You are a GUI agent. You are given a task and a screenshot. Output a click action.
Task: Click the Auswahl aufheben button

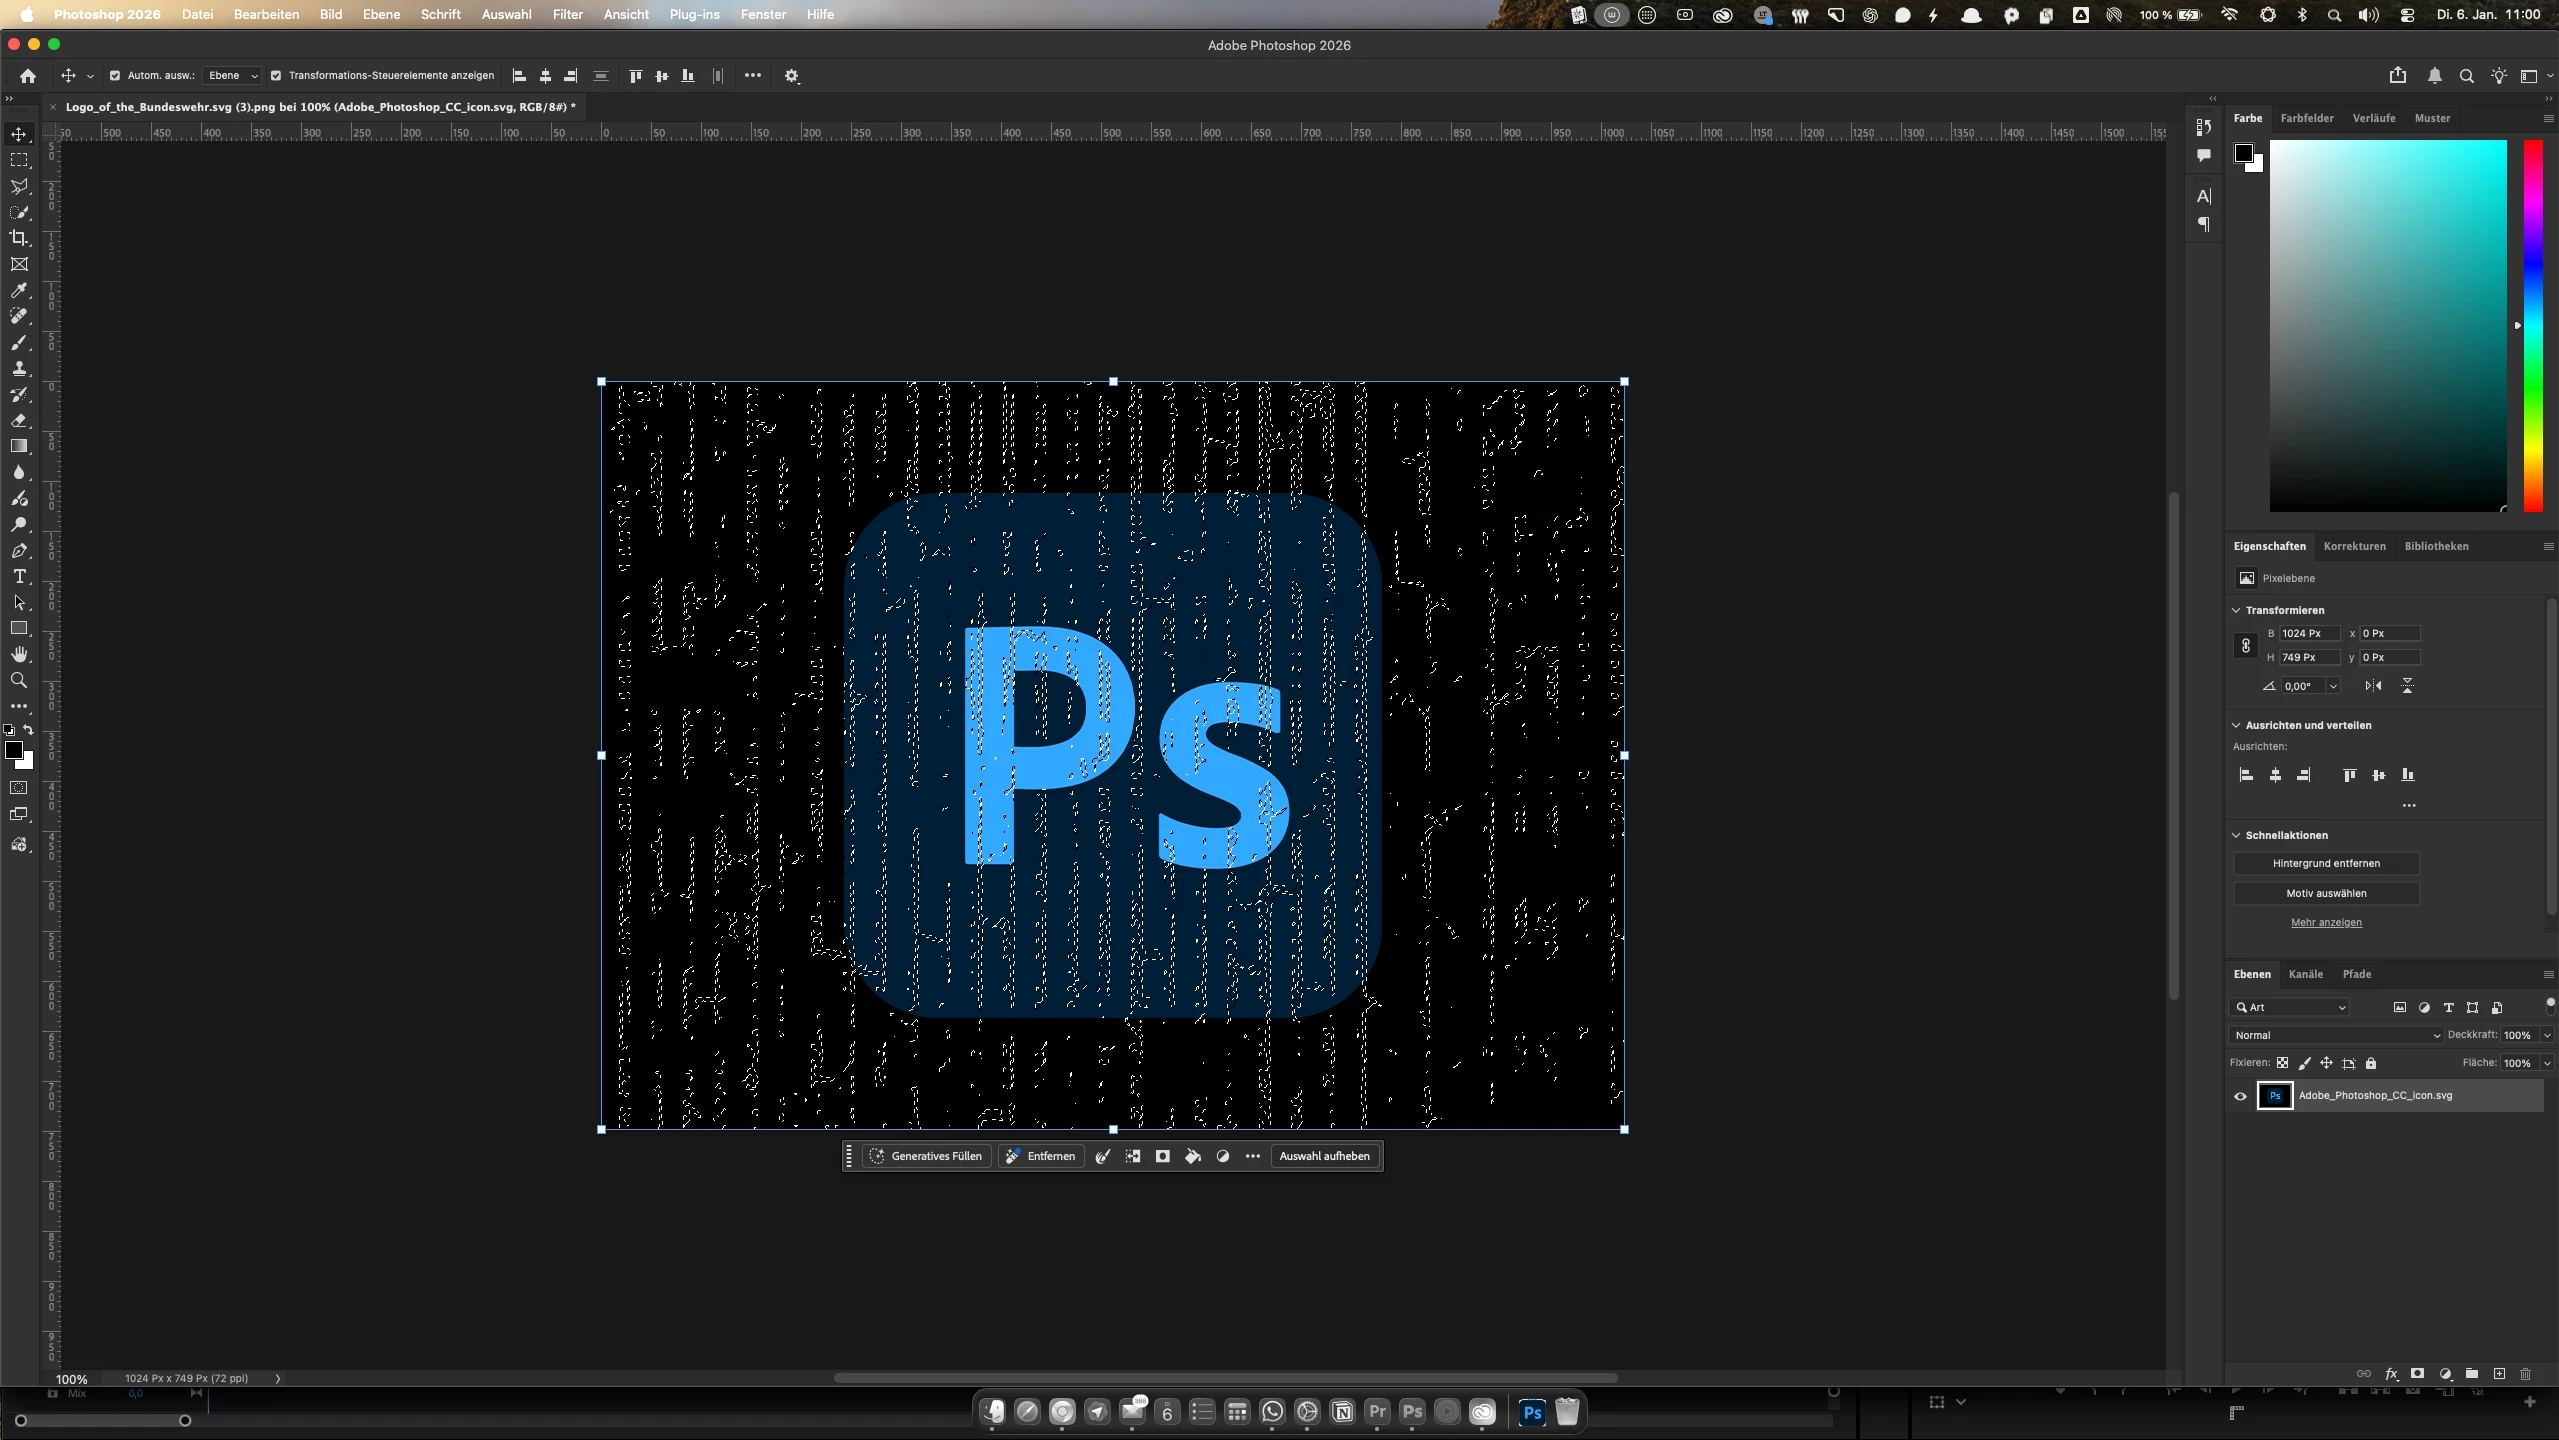1324,1156
